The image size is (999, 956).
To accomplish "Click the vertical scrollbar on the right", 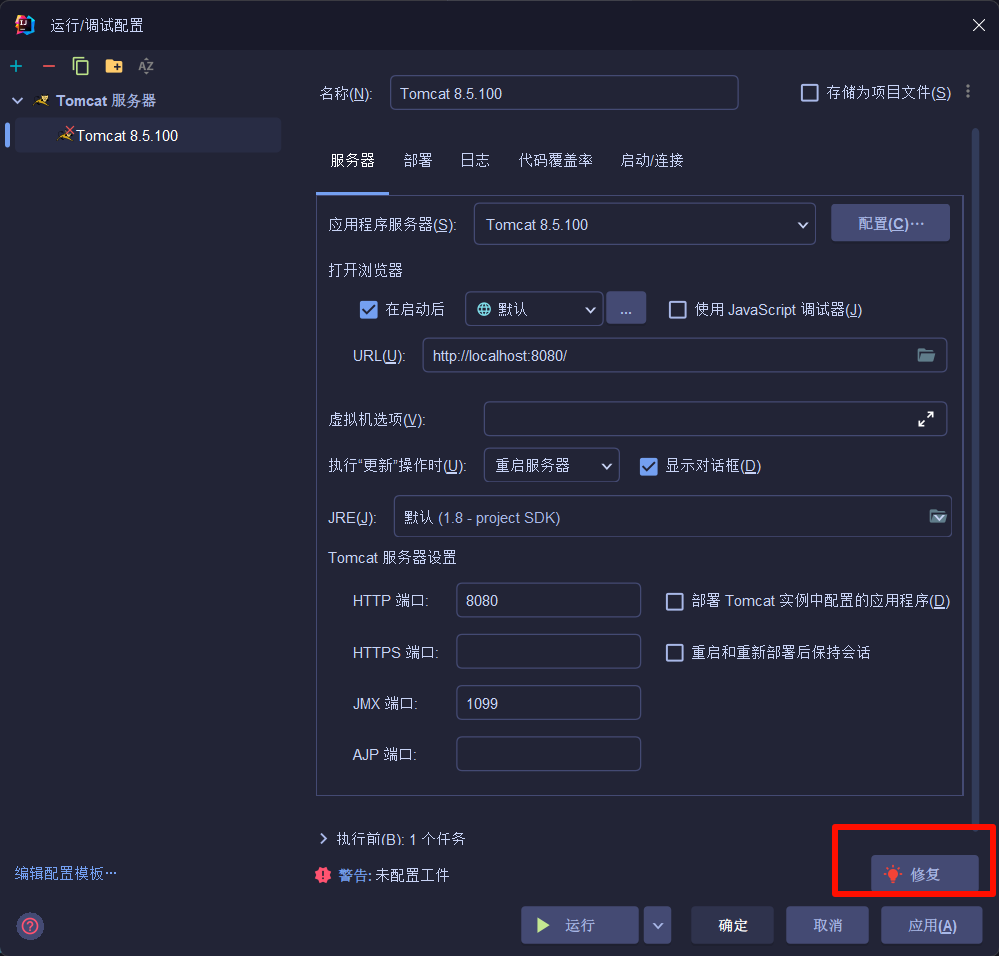I will (975, 478).
